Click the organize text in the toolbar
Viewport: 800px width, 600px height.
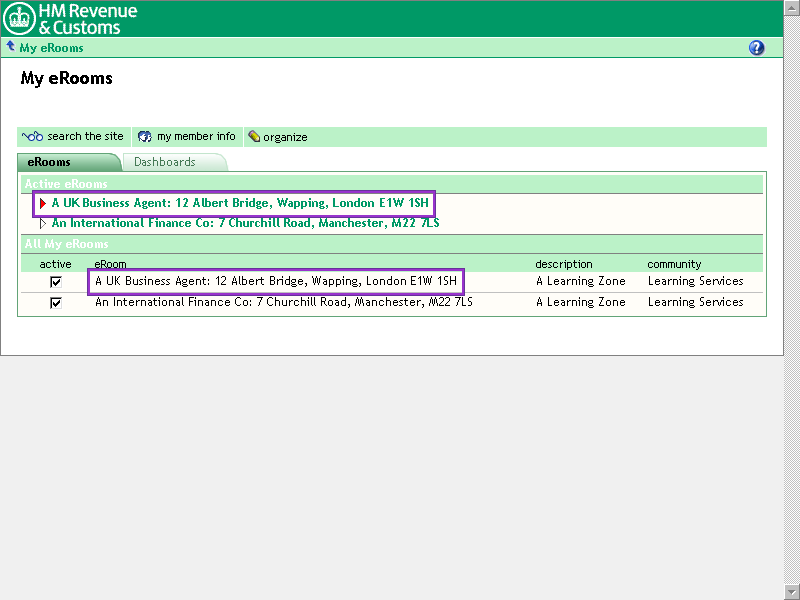click(x=285, y=137)
